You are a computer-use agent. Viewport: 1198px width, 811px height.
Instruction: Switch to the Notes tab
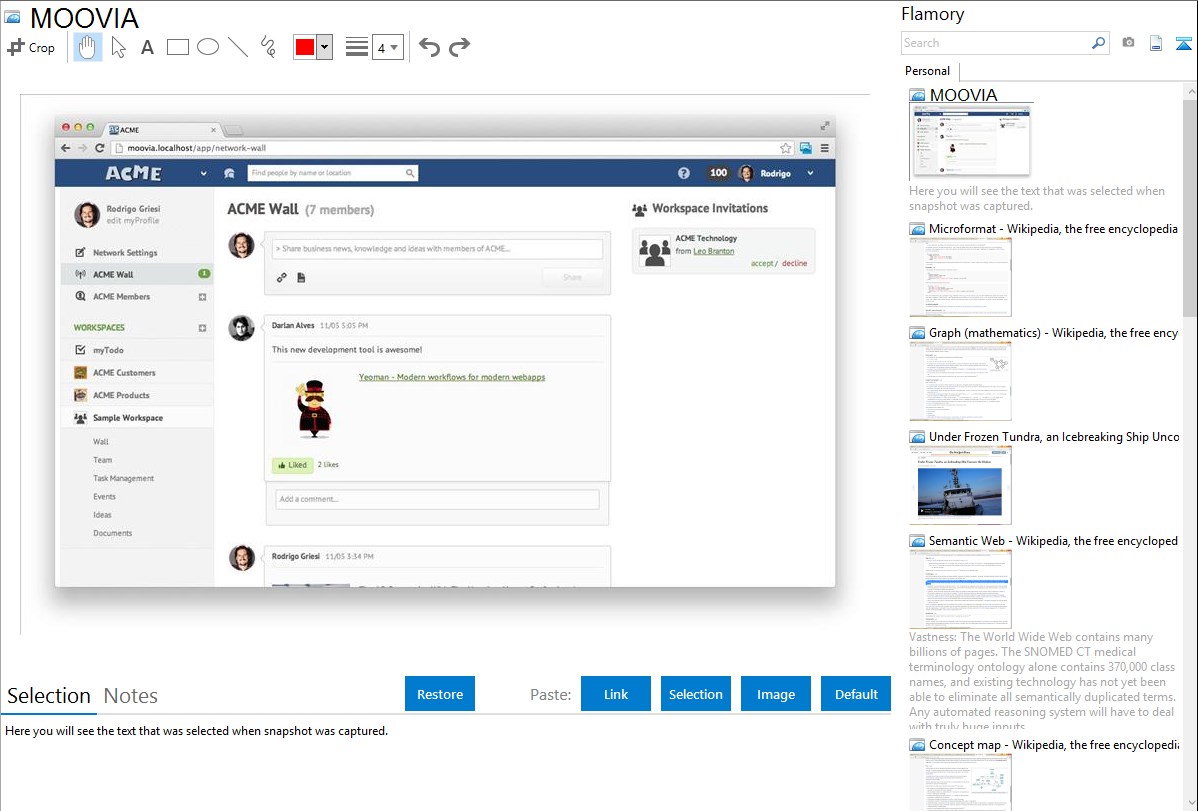[x=131, y=696]
